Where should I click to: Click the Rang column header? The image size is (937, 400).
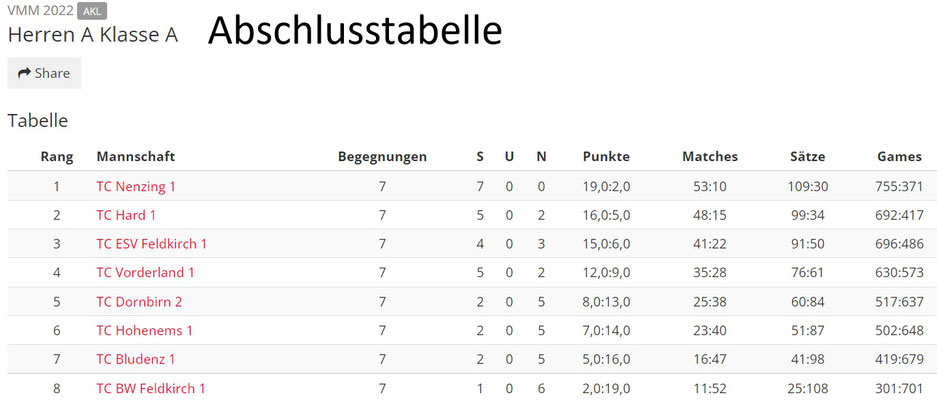tap(57, 157)
